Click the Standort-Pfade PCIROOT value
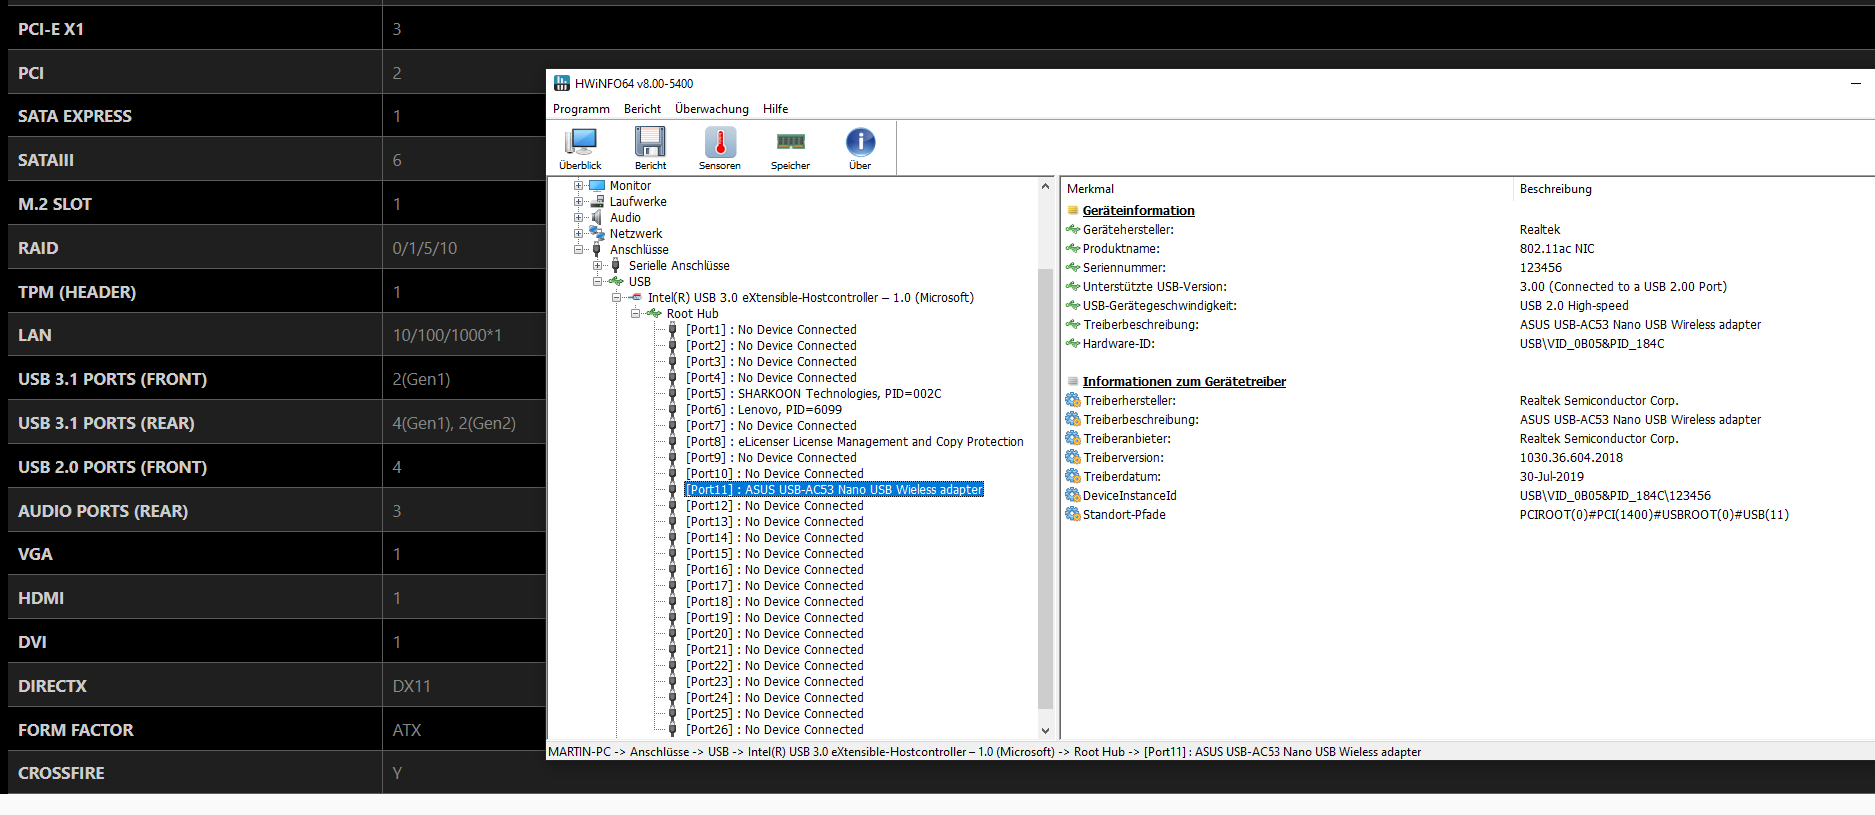This screenshot has width=1875, height=815. coord(1654,515)
